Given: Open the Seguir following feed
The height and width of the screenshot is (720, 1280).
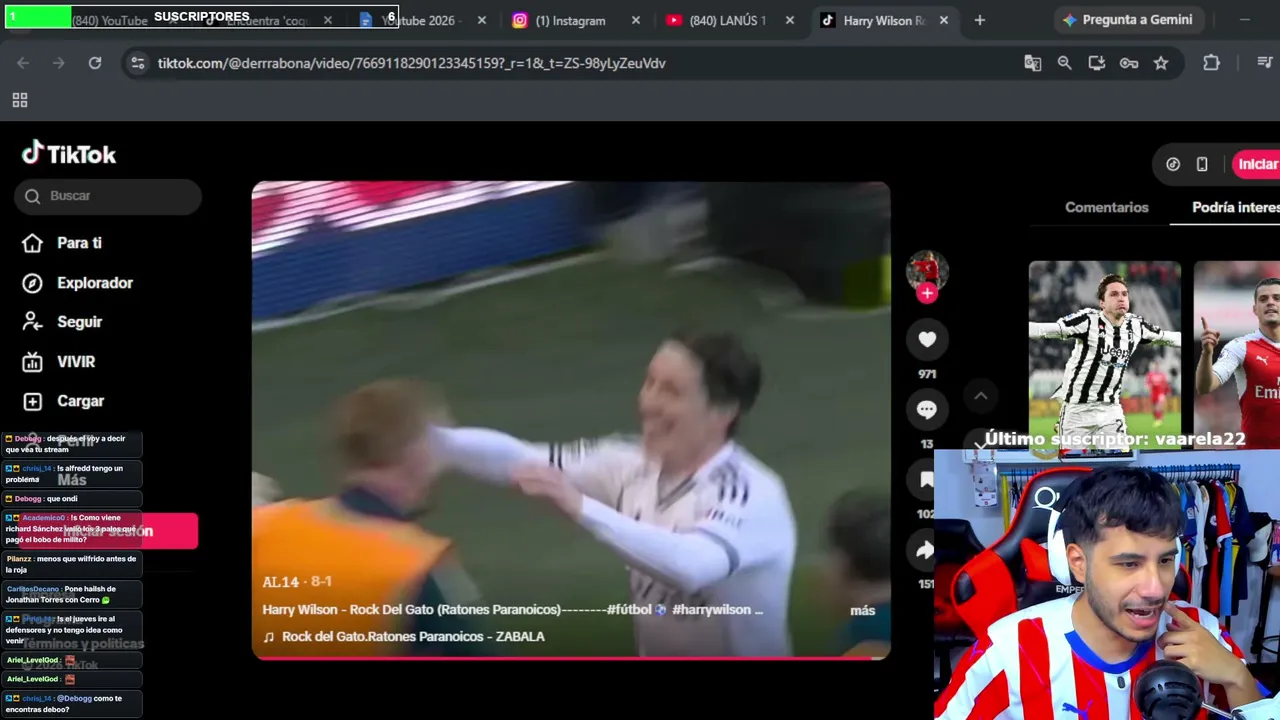Looking at the screenshot, I should click(62, 322).
